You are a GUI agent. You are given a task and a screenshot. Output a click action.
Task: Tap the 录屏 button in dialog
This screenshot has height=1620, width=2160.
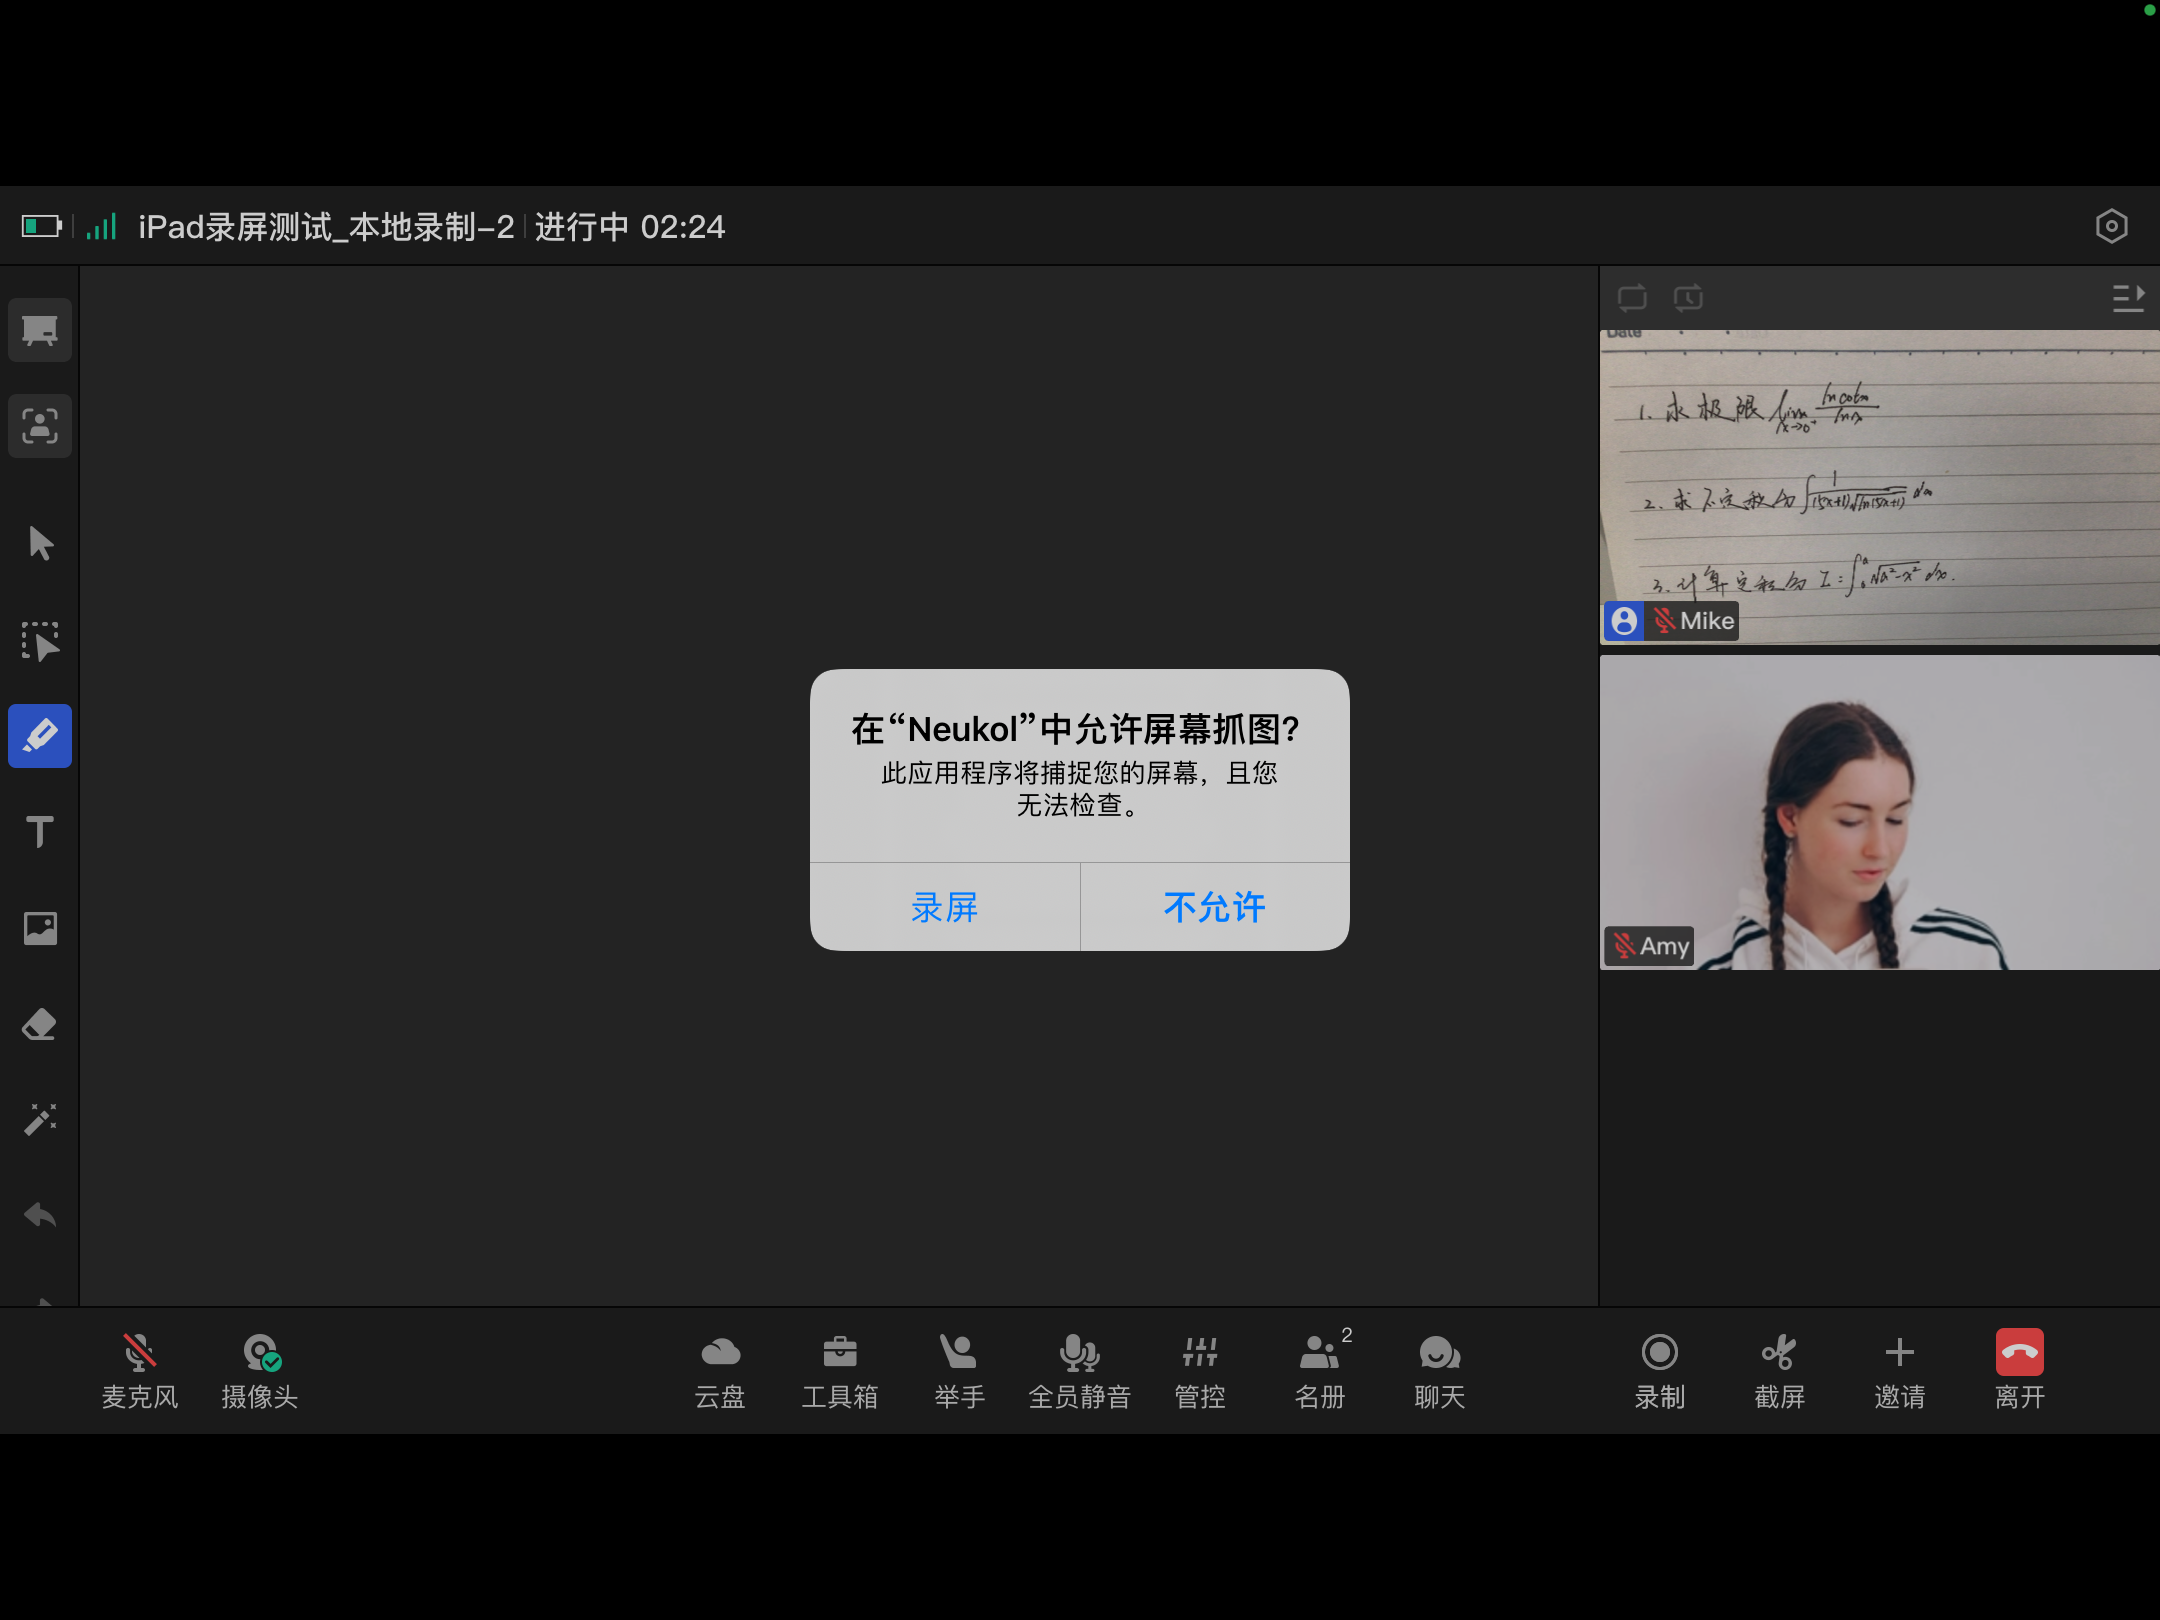pyautogui.click(x=945, y=907)
